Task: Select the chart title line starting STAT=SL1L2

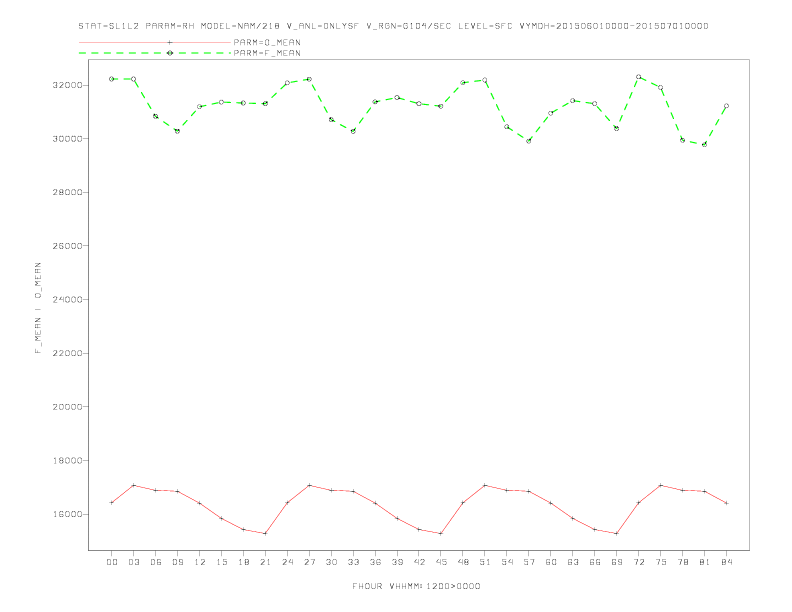Action: point(393,26)
